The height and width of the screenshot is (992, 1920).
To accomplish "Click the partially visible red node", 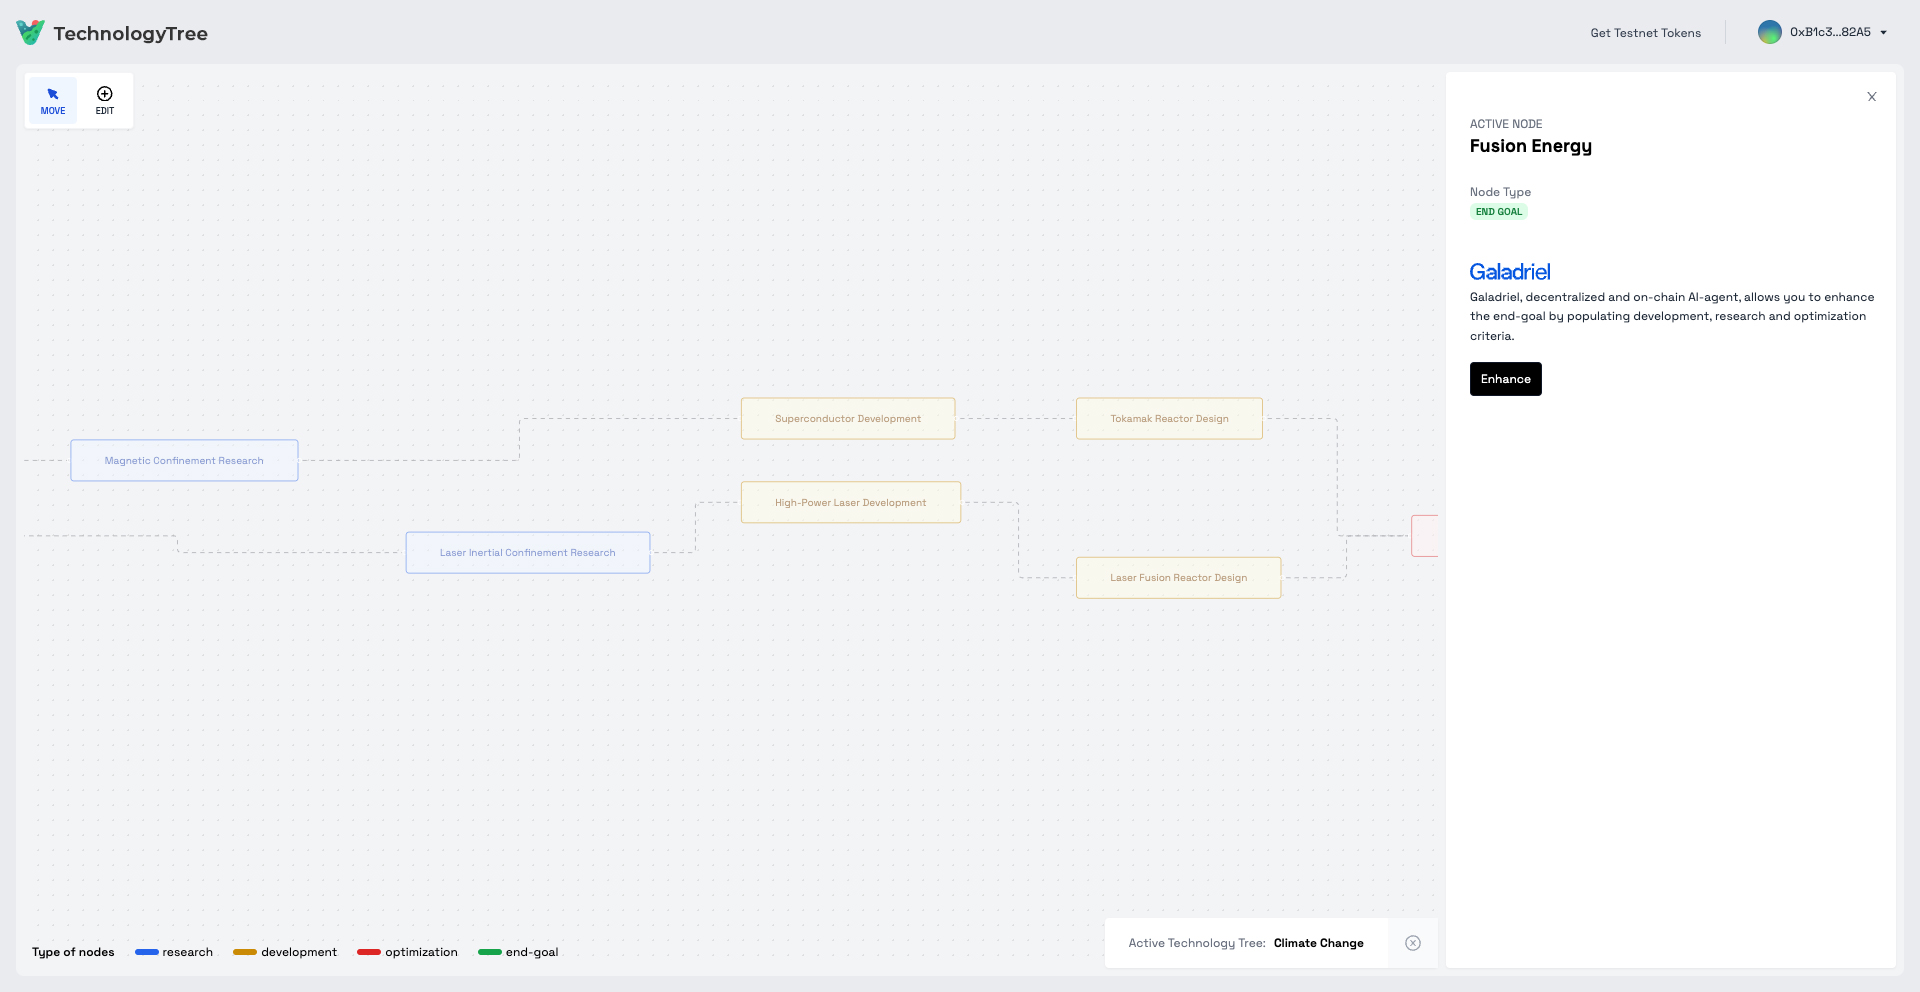I will [x=1425, y=536].
